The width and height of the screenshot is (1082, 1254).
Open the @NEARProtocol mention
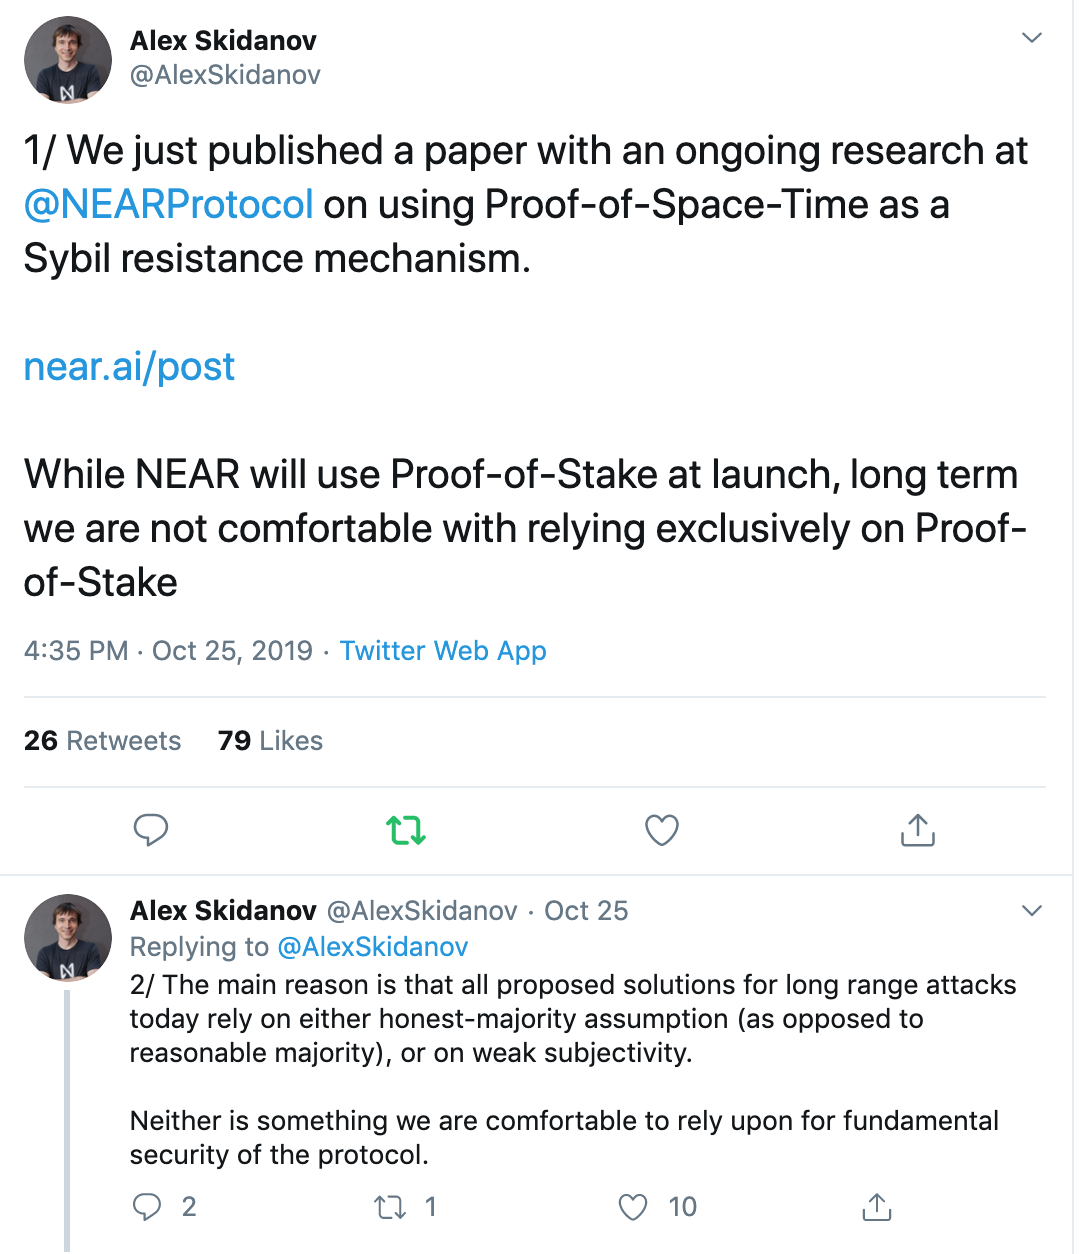(169, 205)
